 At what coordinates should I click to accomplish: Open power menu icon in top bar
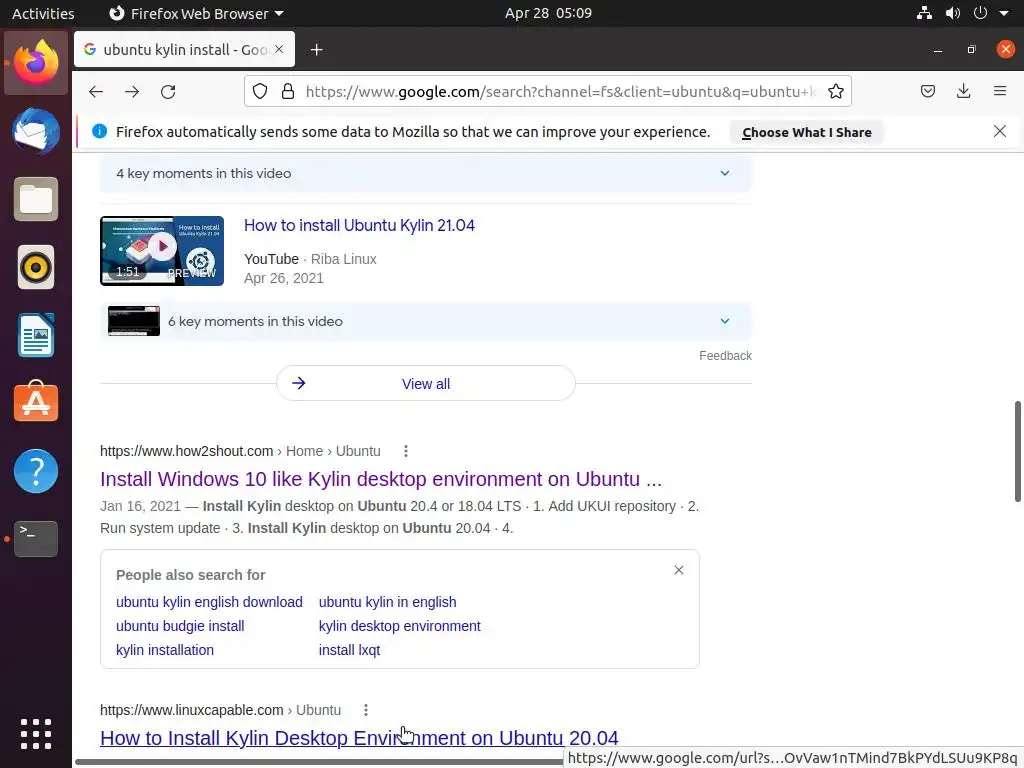(980, 13)
